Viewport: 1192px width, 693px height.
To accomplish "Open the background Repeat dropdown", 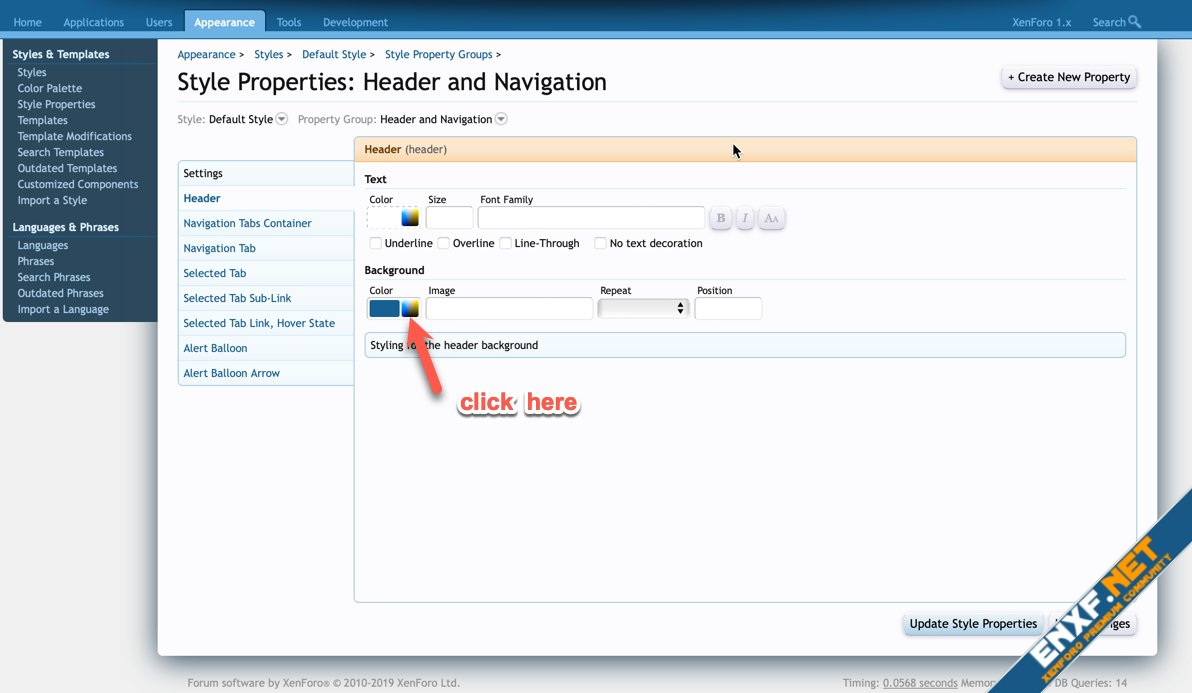I will pyautogui.click(x=643, y=309).
